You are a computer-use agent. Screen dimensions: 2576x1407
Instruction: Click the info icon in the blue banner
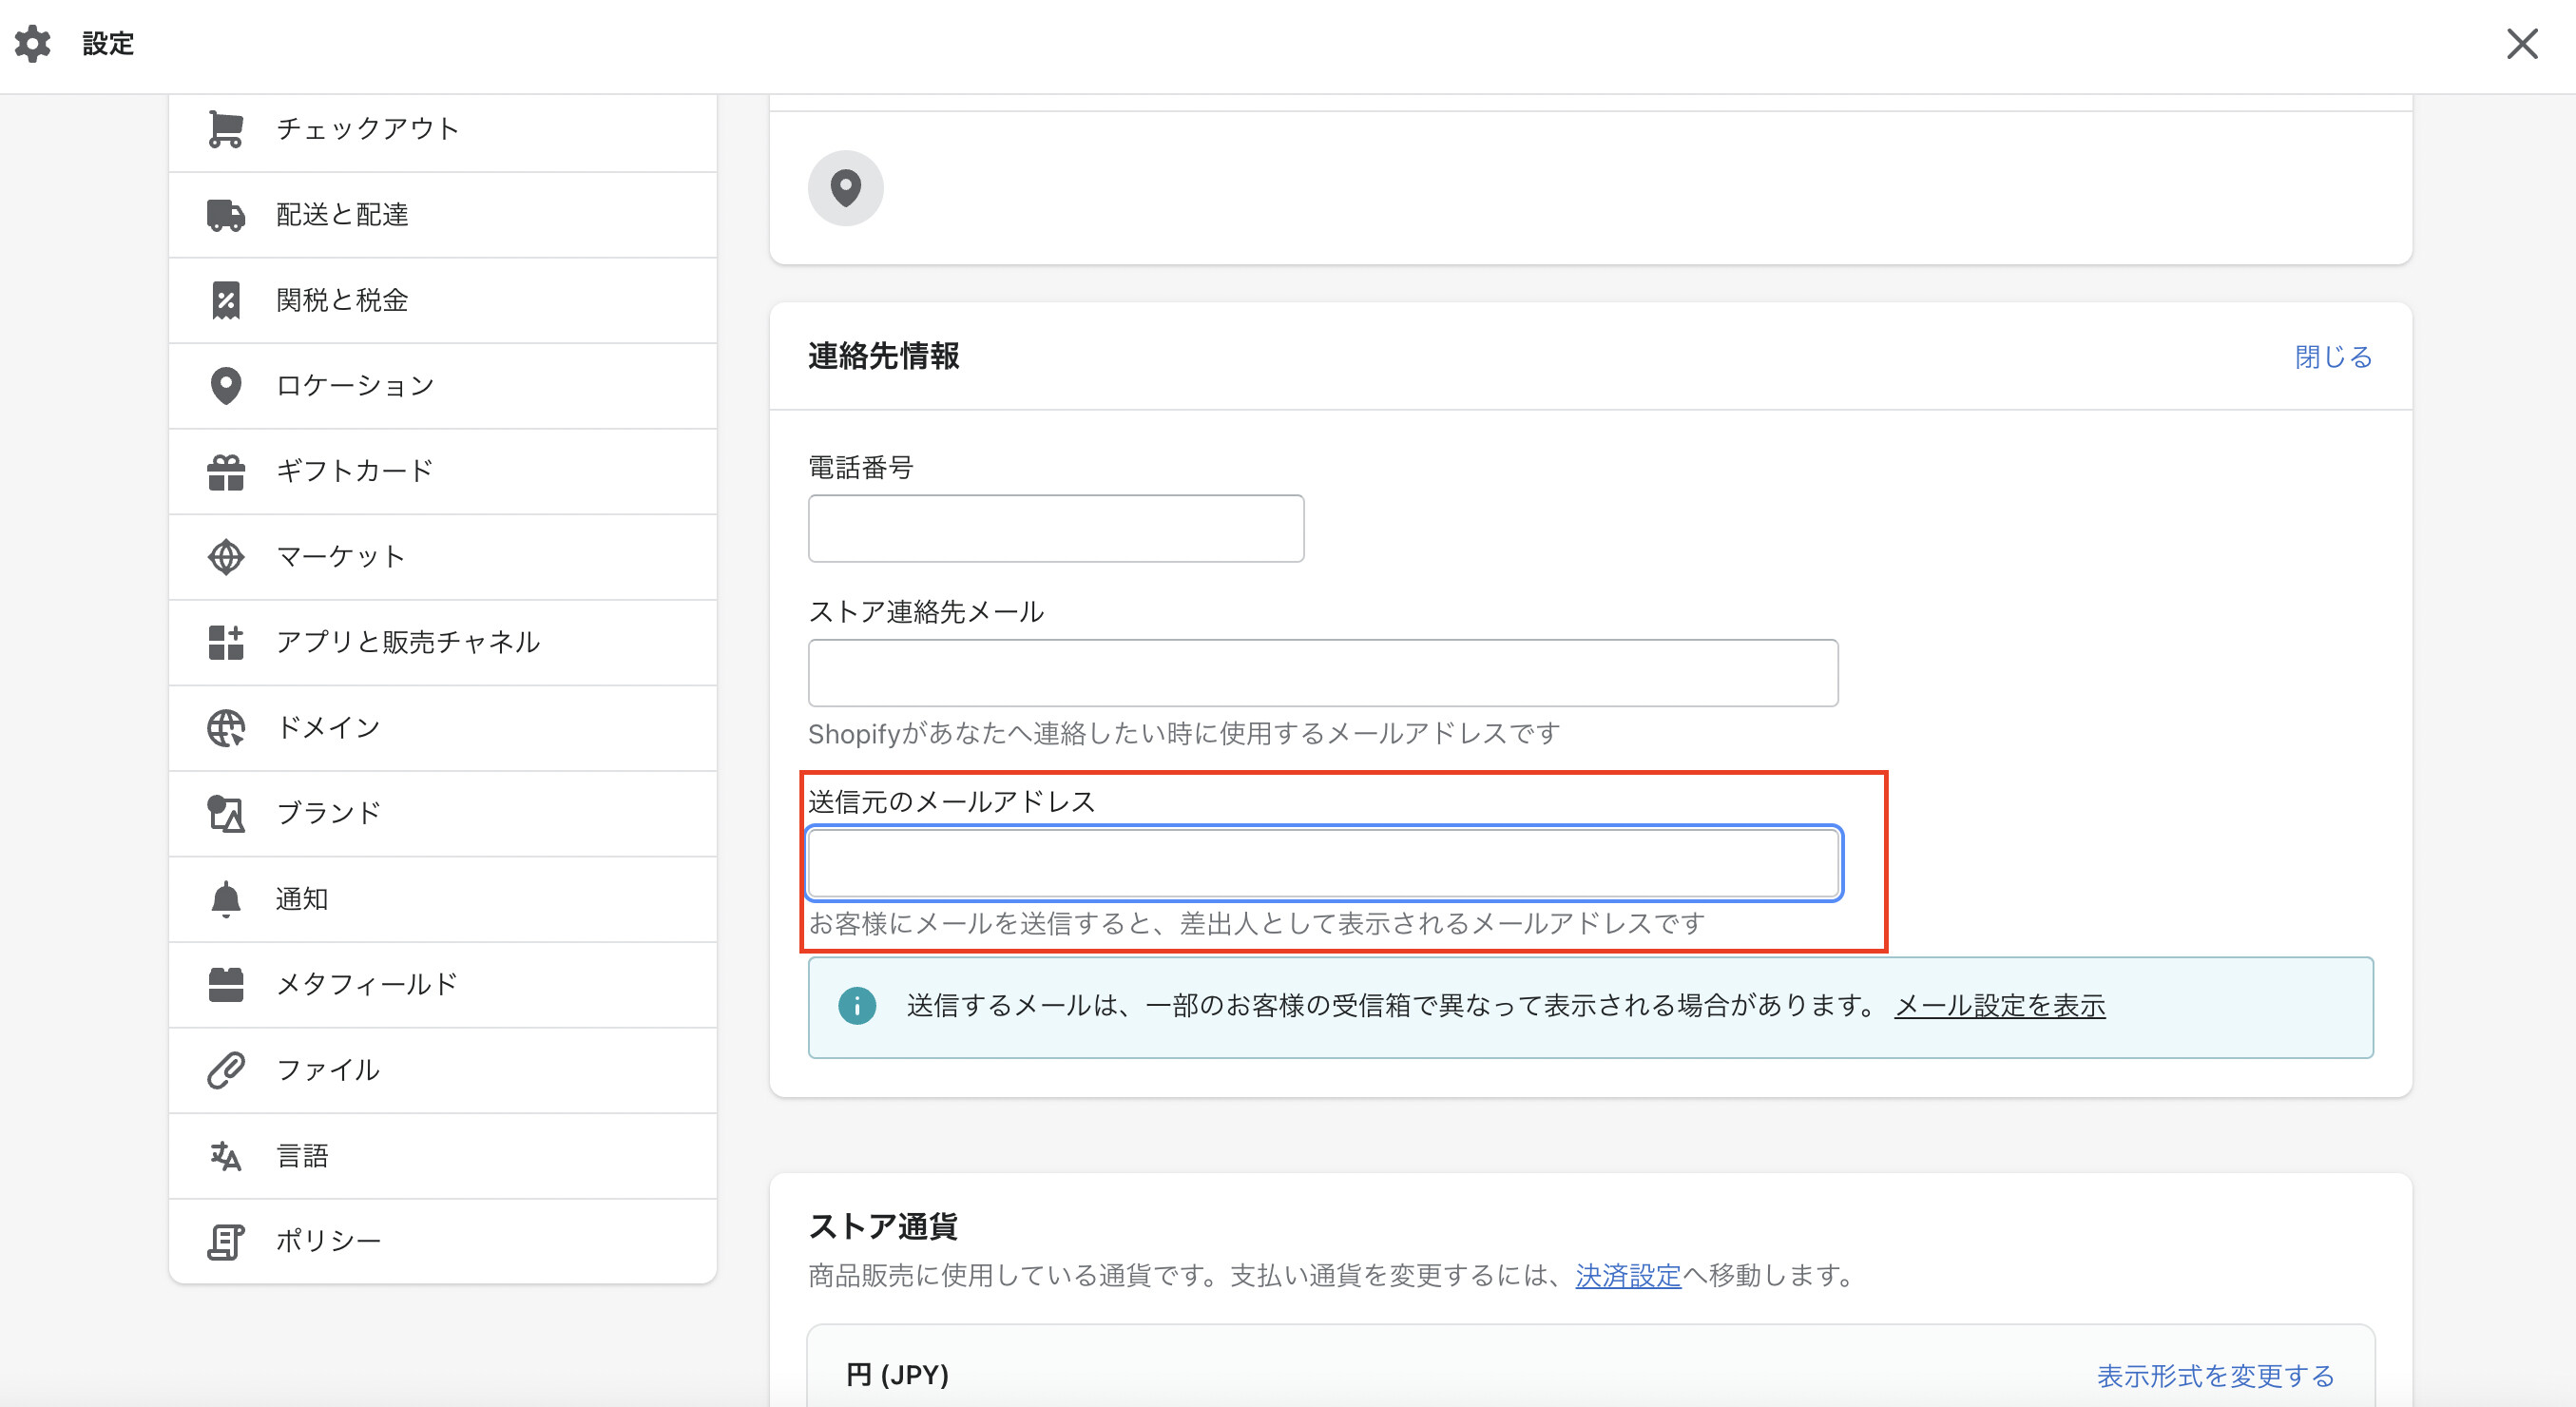pyautogui.click(x=857, y=1006)
